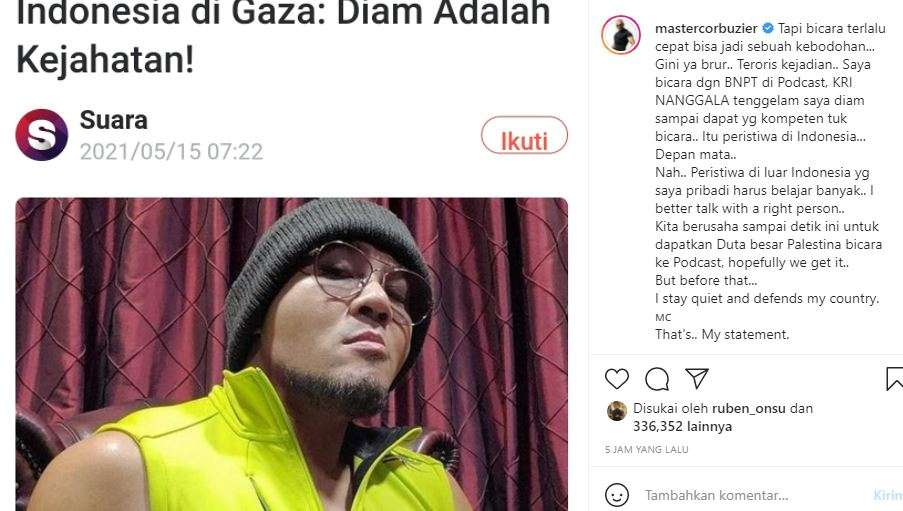Image resolution: width=903 pixels, height=511 pixels.
Task: Click the blue verified badge
Action: [x=768, y=28]
